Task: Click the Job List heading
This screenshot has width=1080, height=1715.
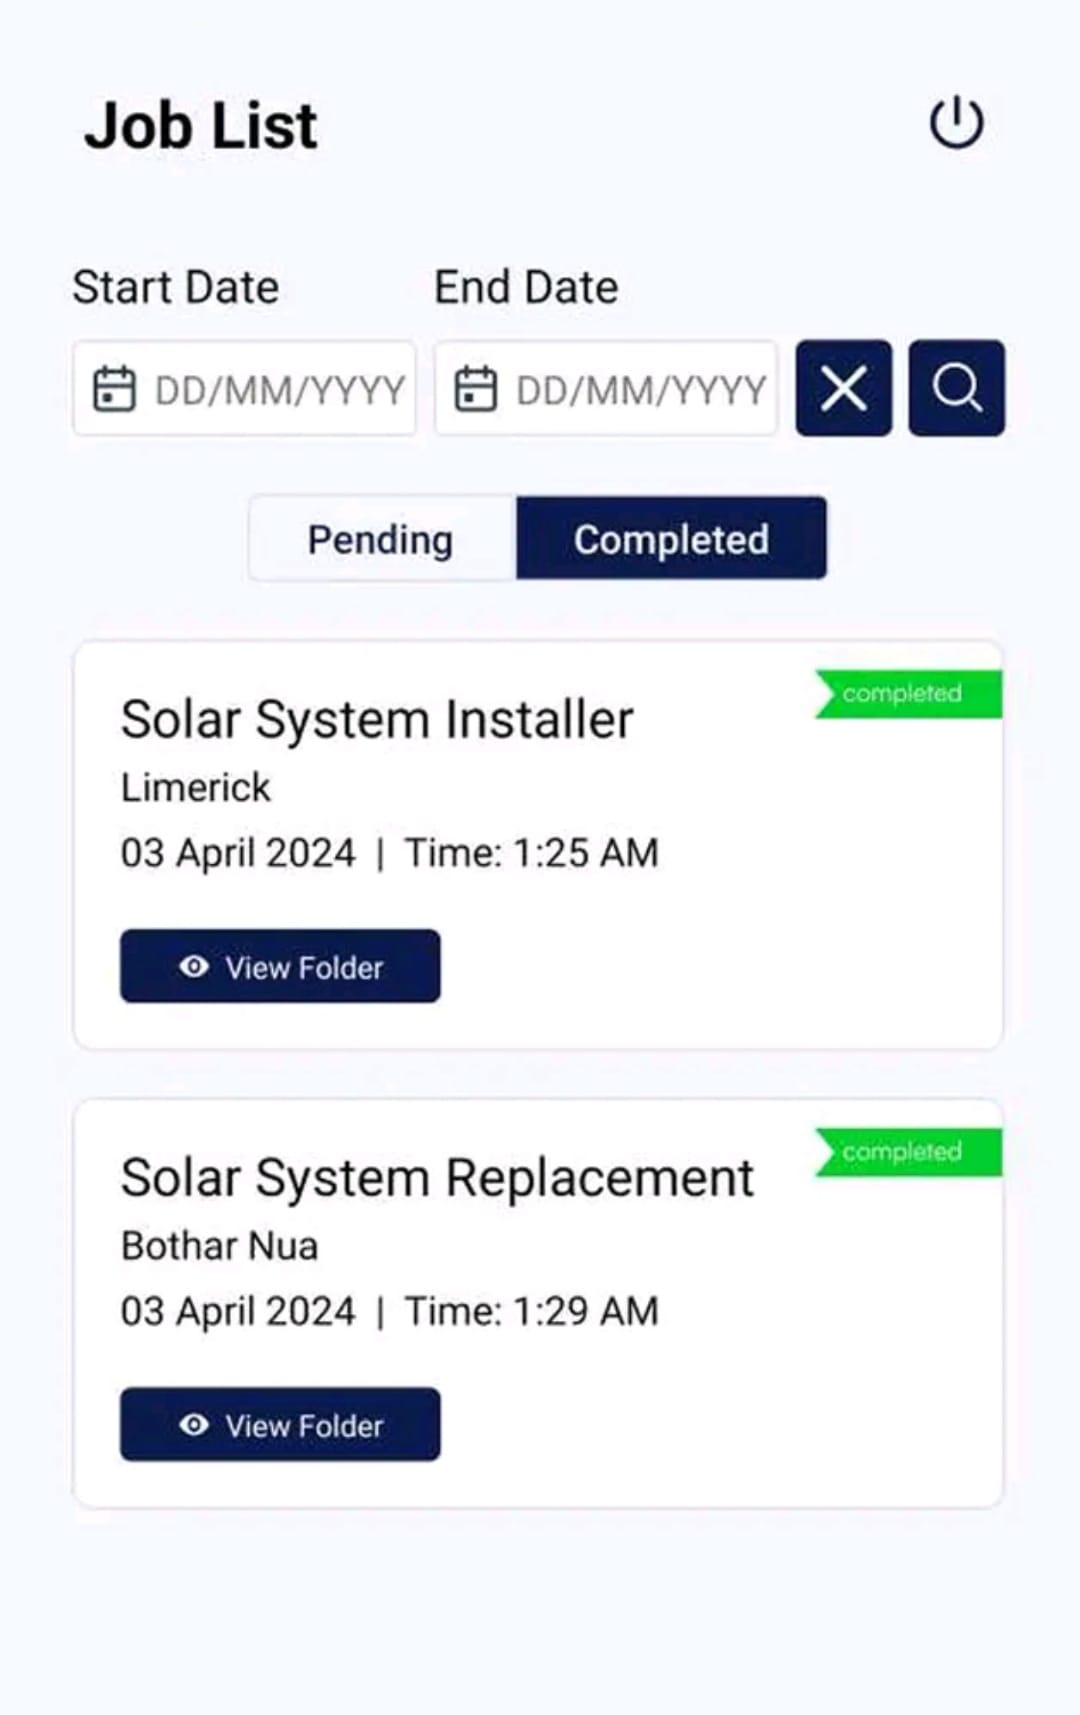Action: click(x=200, y=124)
